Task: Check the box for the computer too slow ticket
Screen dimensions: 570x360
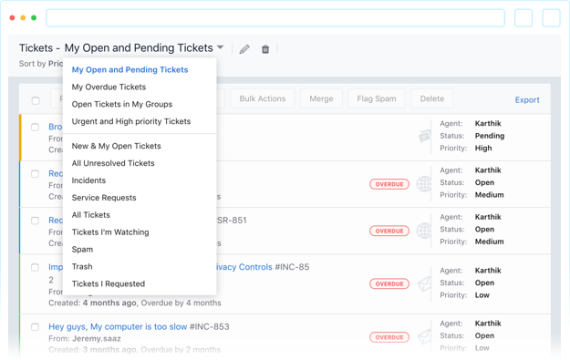Action: [35, 327]
